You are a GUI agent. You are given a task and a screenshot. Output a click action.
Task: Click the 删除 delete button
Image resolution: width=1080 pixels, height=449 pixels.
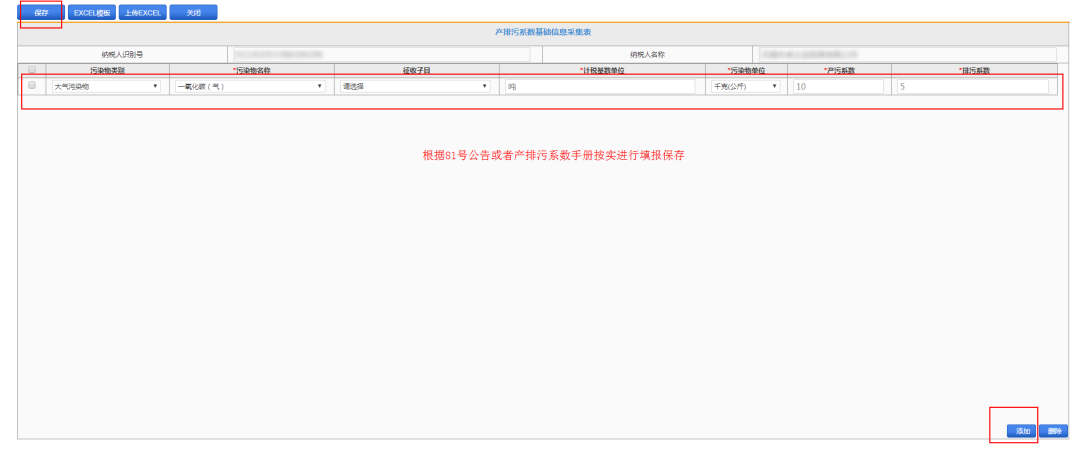point(1054,431)
